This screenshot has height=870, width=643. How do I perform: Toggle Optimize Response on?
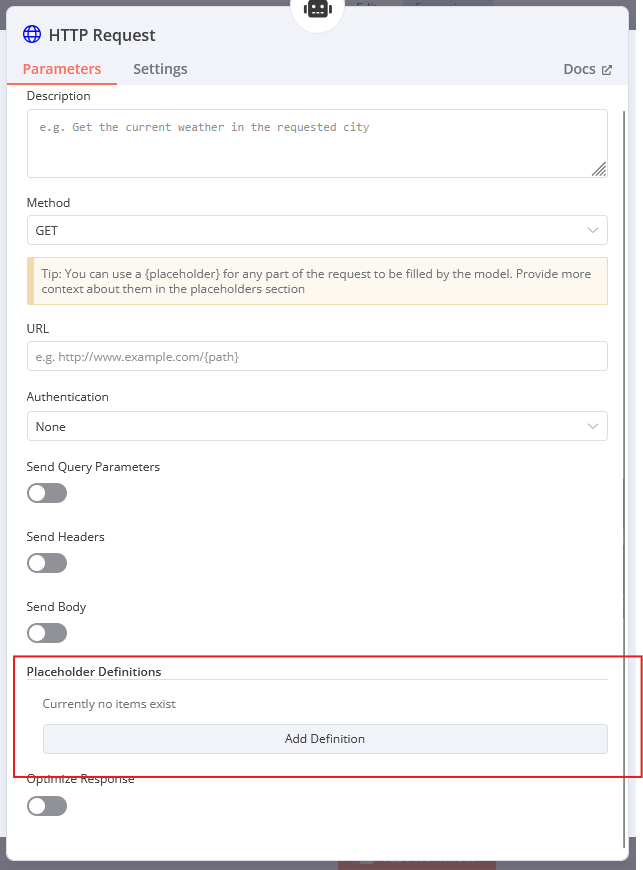(47, 806)
